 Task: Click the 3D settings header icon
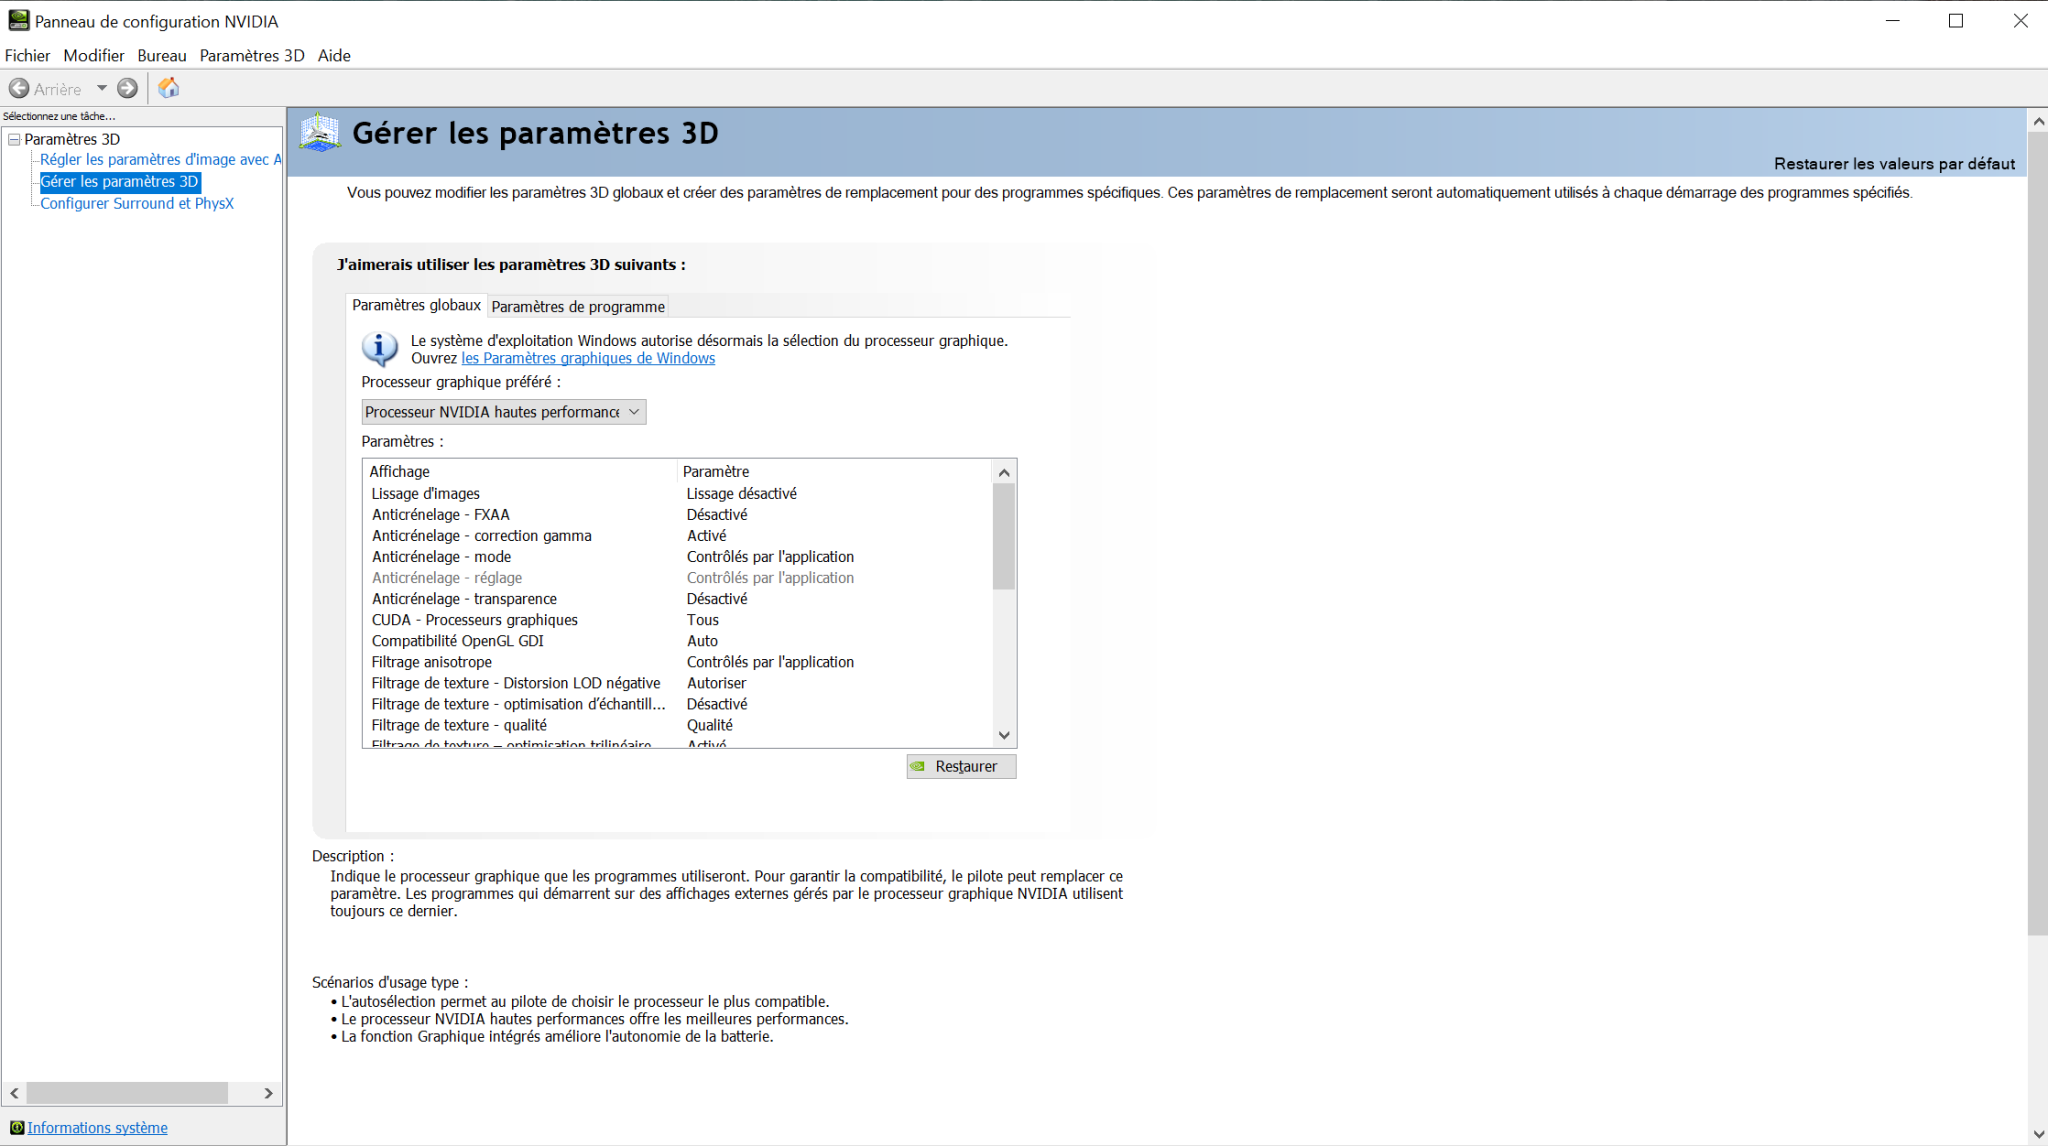point(320,133)
